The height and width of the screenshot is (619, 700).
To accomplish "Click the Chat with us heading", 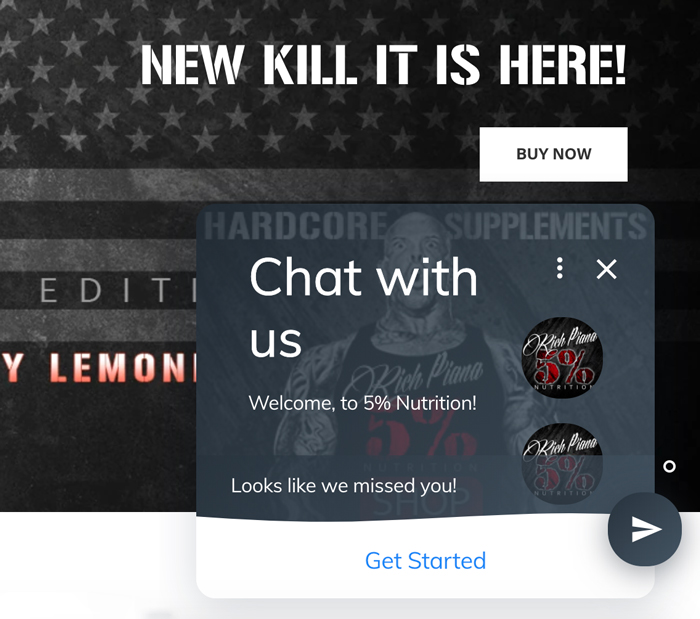I will [363, 308].
